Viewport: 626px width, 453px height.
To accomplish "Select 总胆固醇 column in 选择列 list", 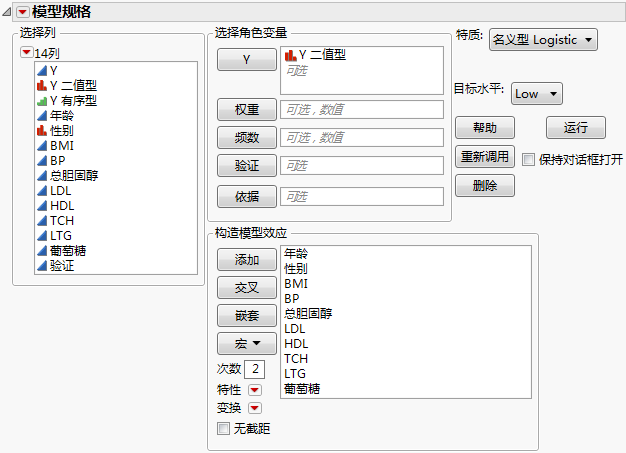I will [116, 176].
